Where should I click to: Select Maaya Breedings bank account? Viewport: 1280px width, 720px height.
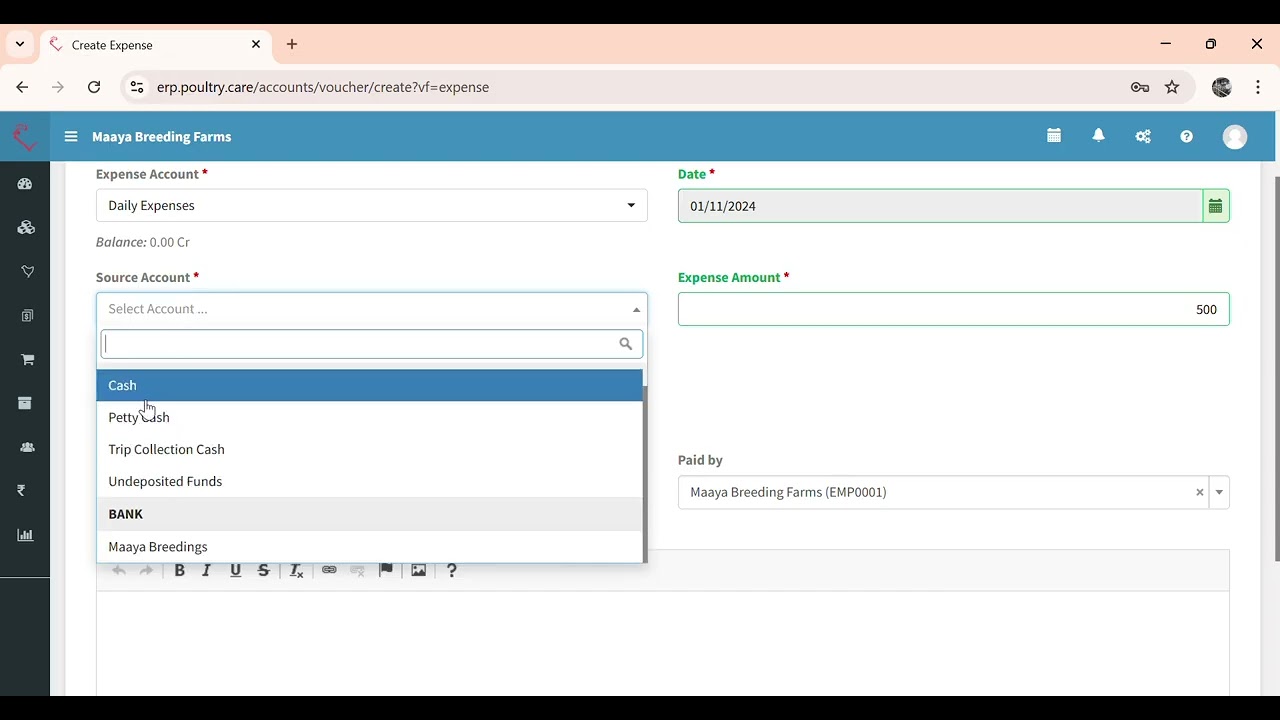[370, 546]
